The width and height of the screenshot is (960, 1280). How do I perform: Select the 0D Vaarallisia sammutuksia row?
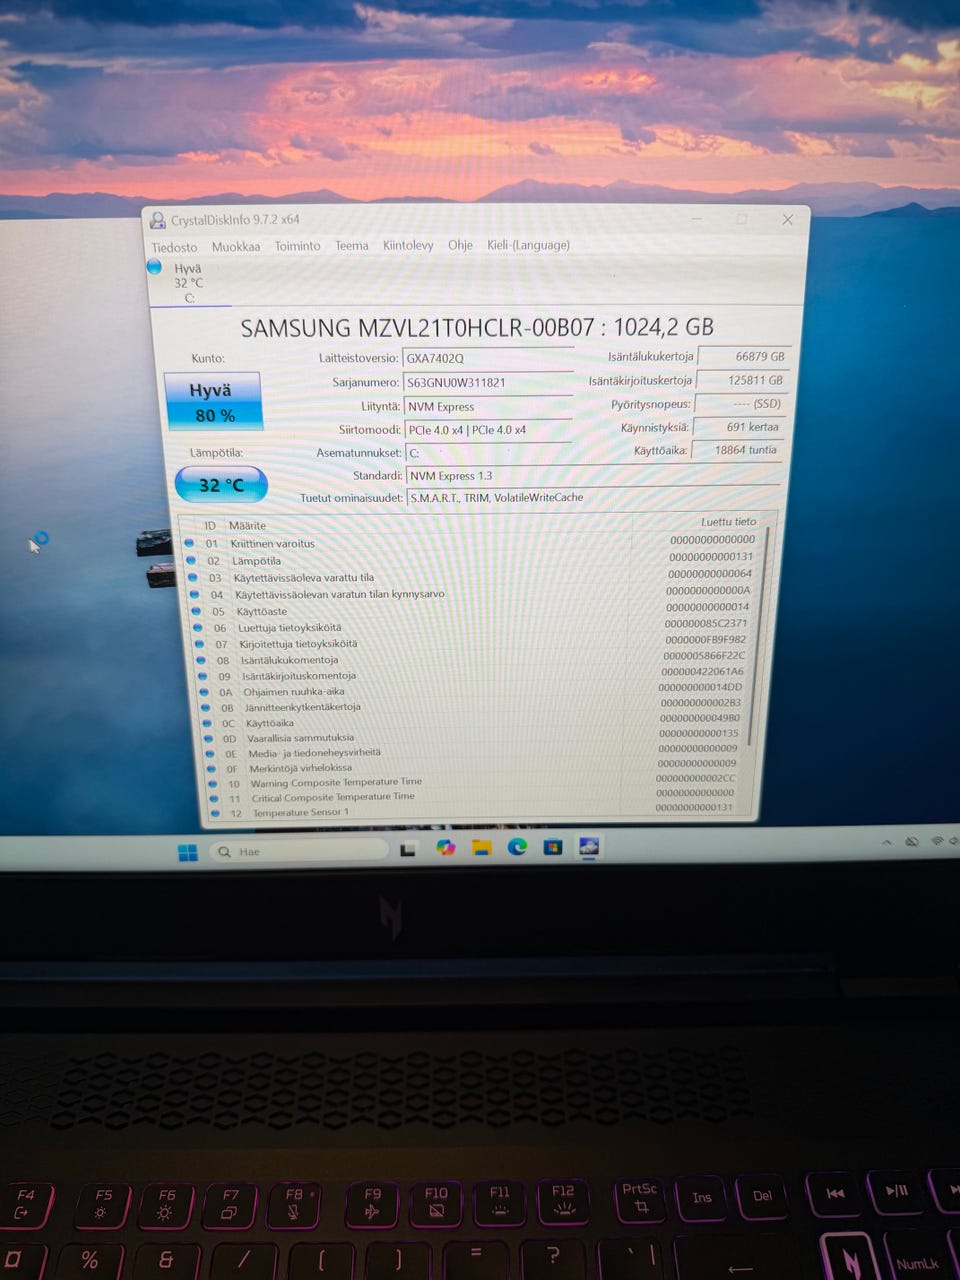click(473, 737)
